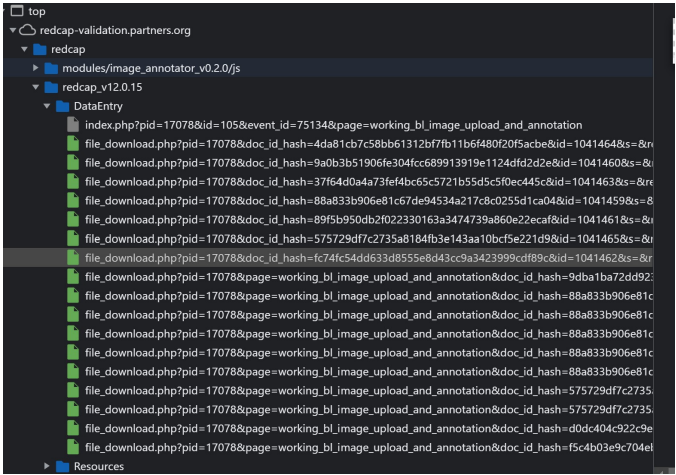Expand the Resources folder arrow

47,466
